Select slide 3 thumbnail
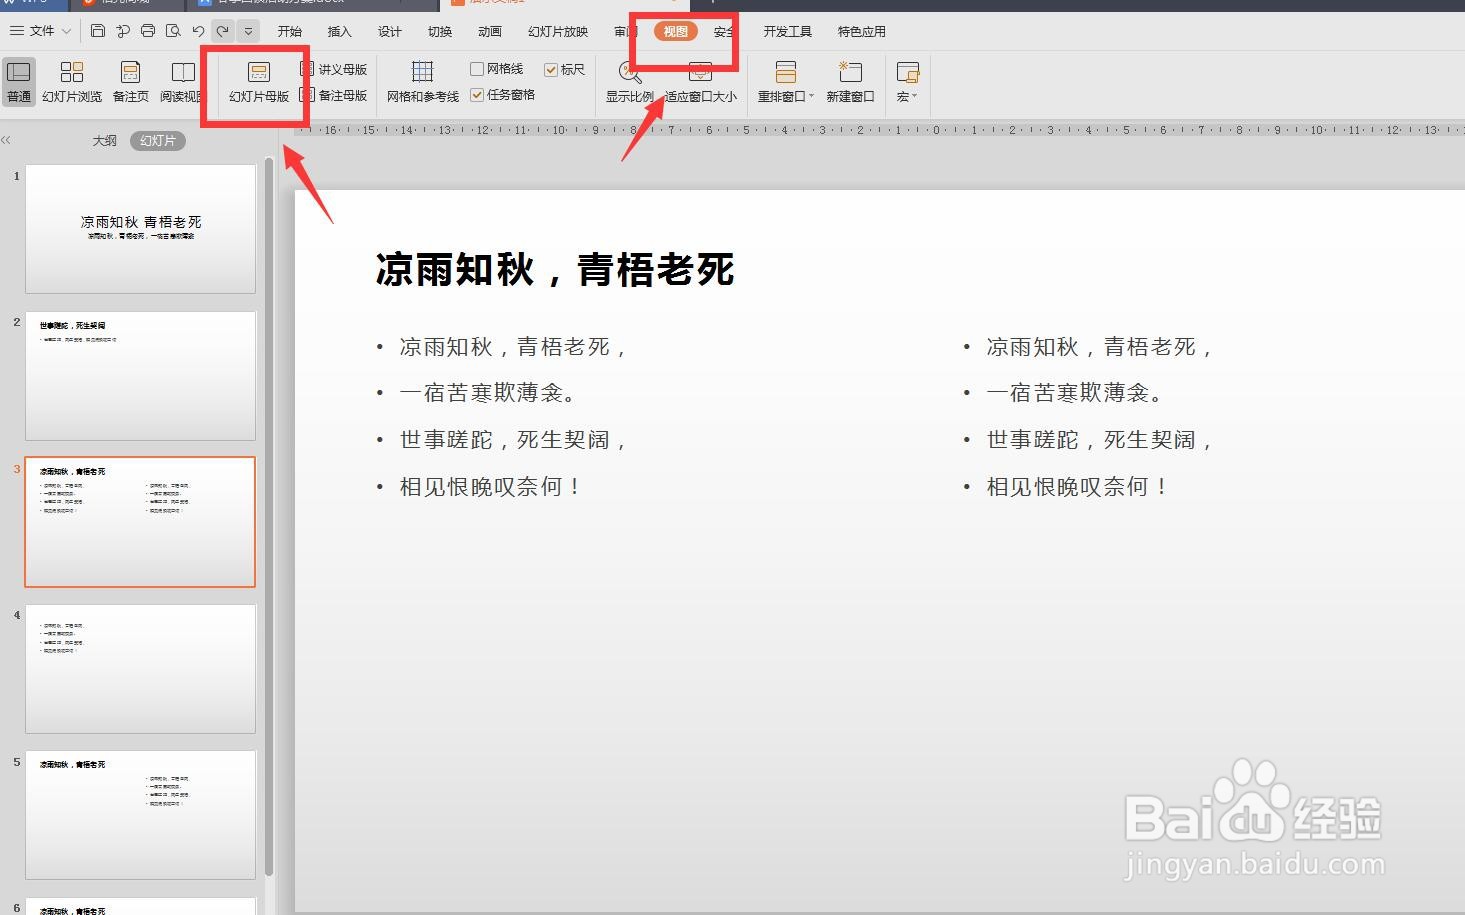The width and height of the screenshot is (1465, 915). pyautogui.click(x=140, y=522)
